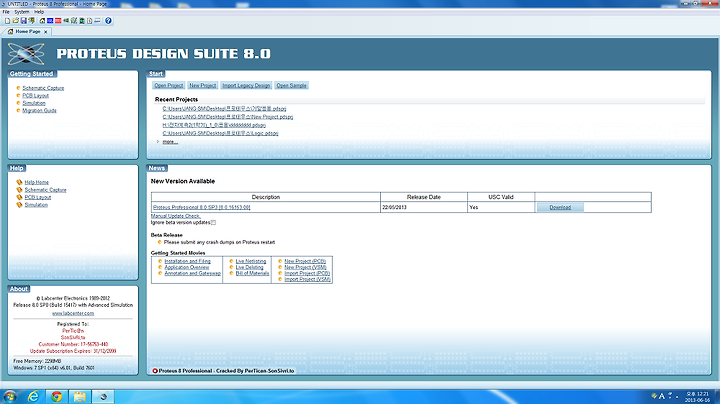Expand the more... recent projects list
The width and height of the screenshot is (720, 404).
[170, 142]
